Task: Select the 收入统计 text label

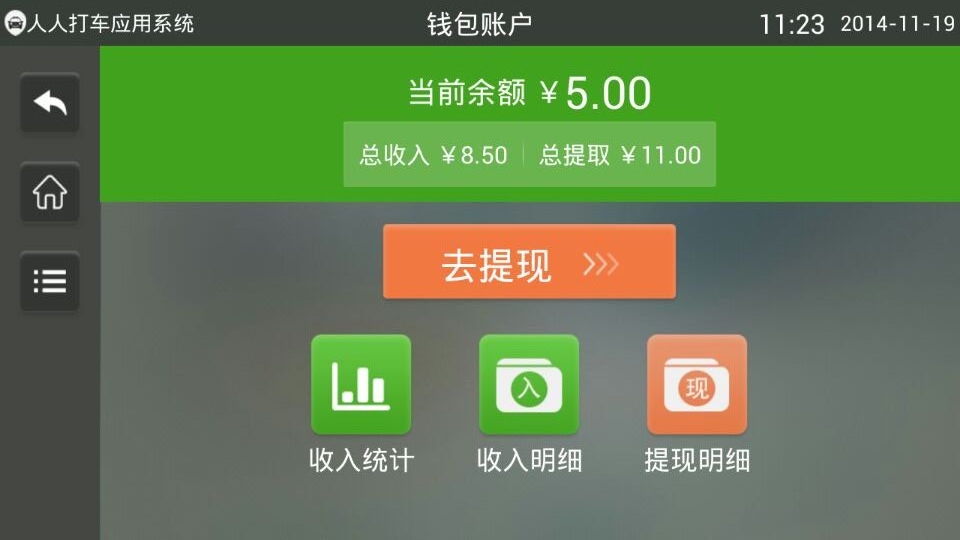Action: pos(361,460)
